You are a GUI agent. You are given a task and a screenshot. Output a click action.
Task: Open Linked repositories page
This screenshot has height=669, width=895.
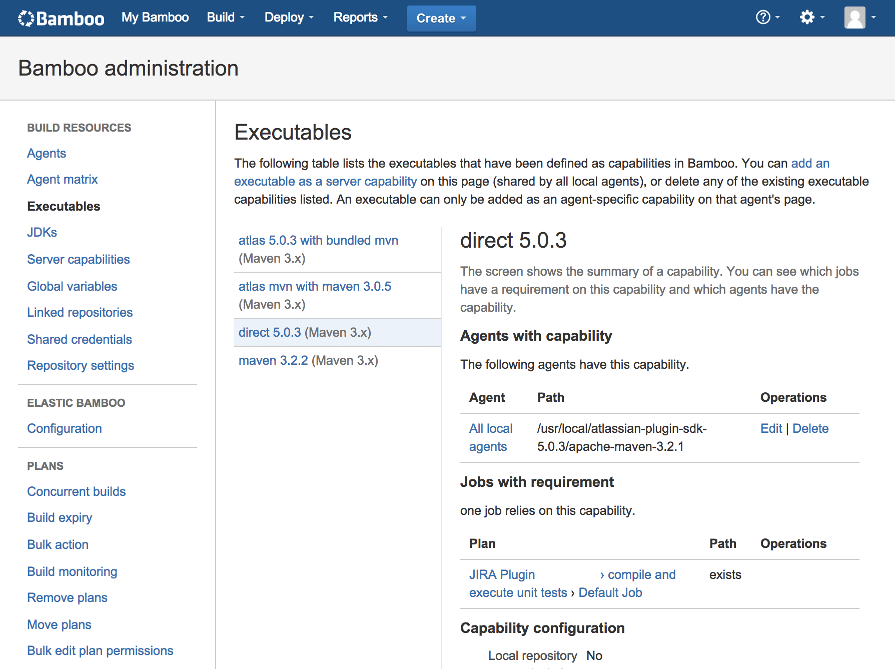pyautogui.click(x=79, y=312)
